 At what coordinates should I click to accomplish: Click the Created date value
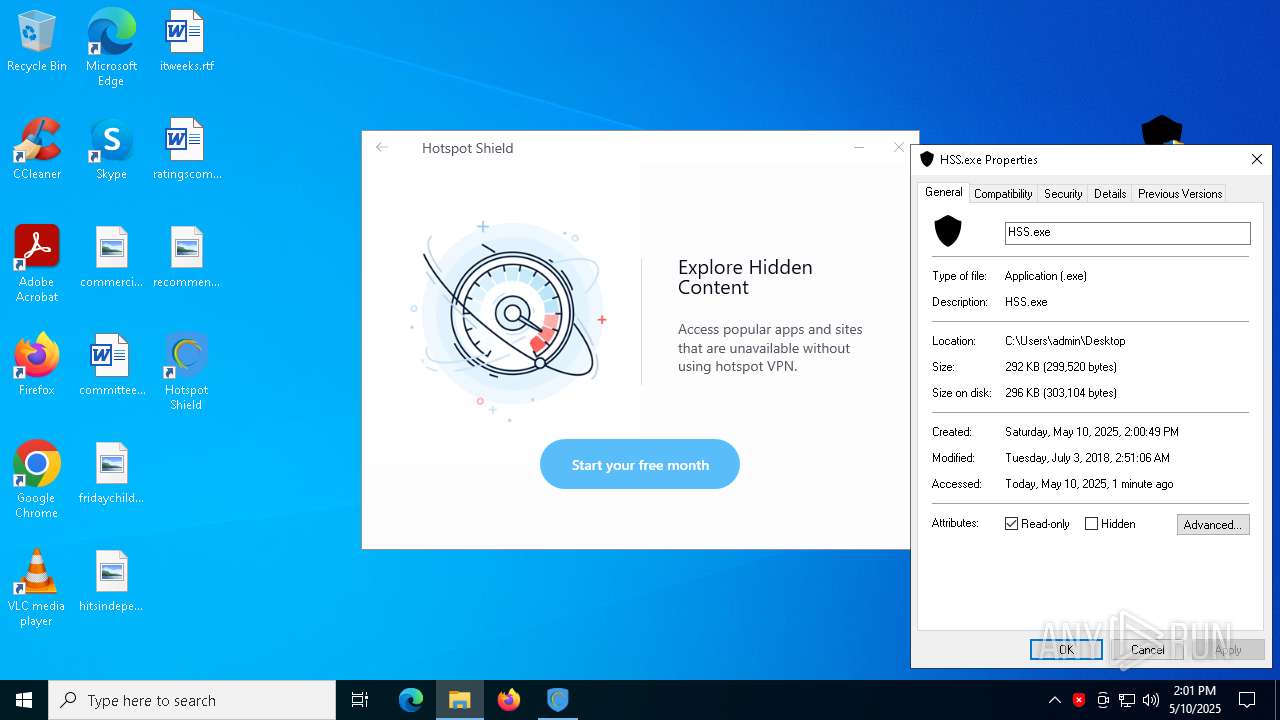coord(1092,432)
